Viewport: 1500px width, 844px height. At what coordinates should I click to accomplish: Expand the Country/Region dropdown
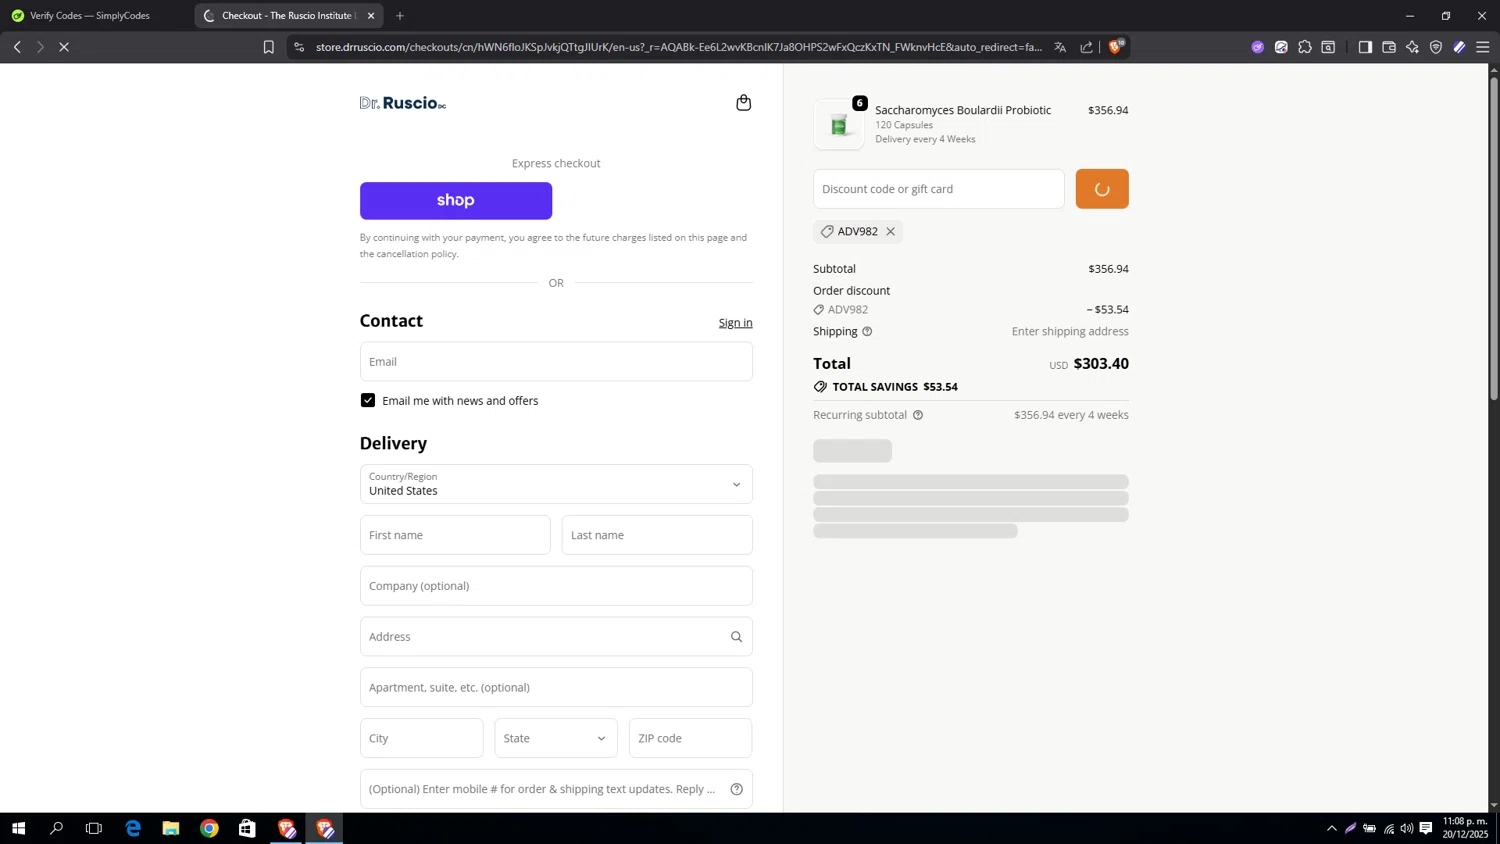click(x=556, y=484)
